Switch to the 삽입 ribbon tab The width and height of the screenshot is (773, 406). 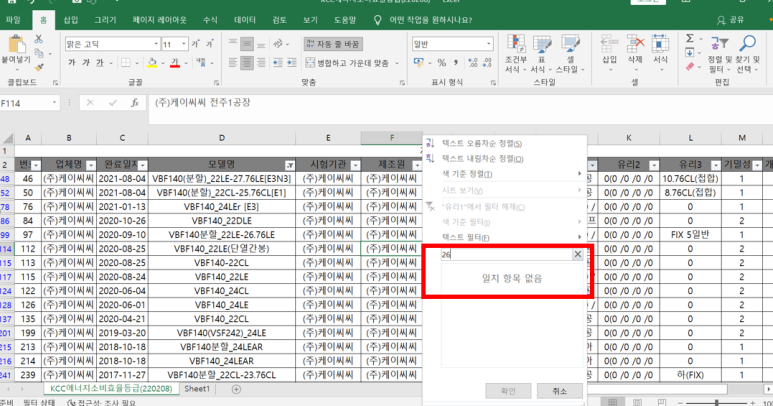pos(70,20)
